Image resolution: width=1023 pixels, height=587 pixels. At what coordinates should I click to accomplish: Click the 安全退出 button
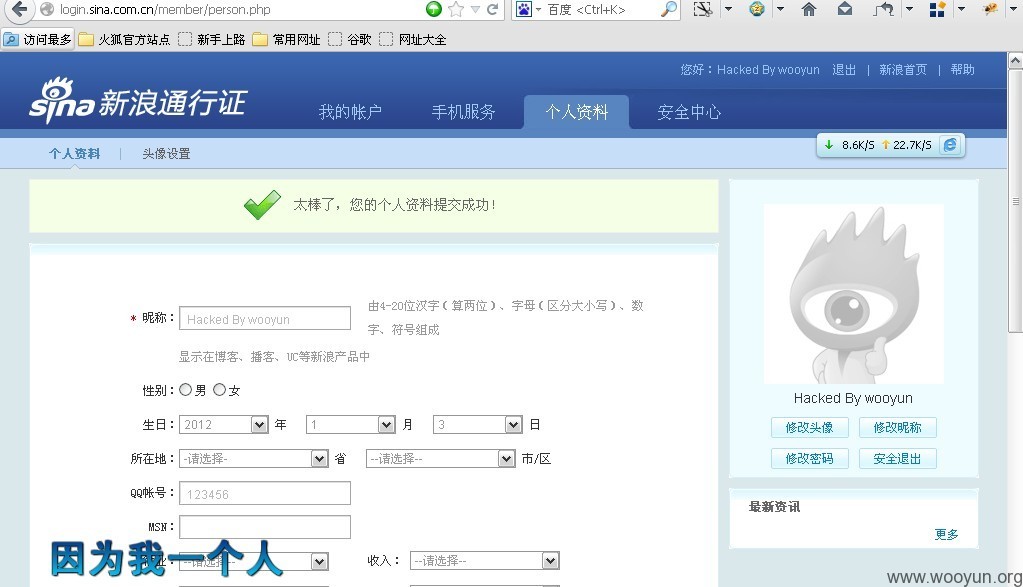pyautogui.click(x=898, y=459)
